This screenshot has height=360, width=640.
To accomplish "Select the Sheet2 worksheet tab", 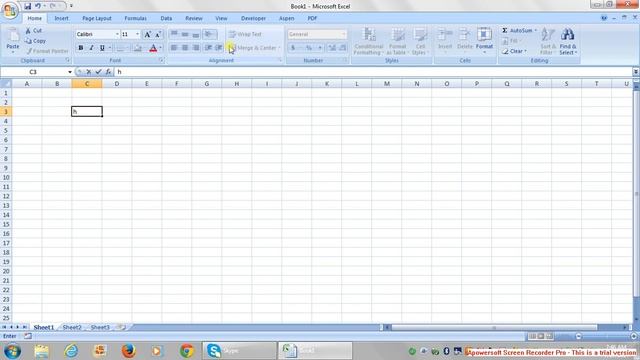I will click(72, 327).
